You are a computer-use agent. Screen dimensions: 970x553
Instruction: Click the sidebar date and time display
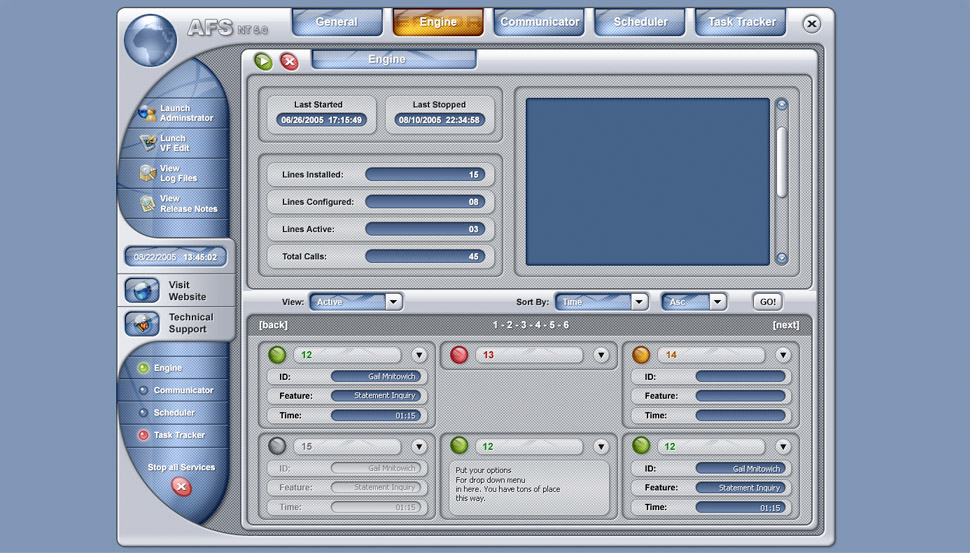tap(176, 257)
